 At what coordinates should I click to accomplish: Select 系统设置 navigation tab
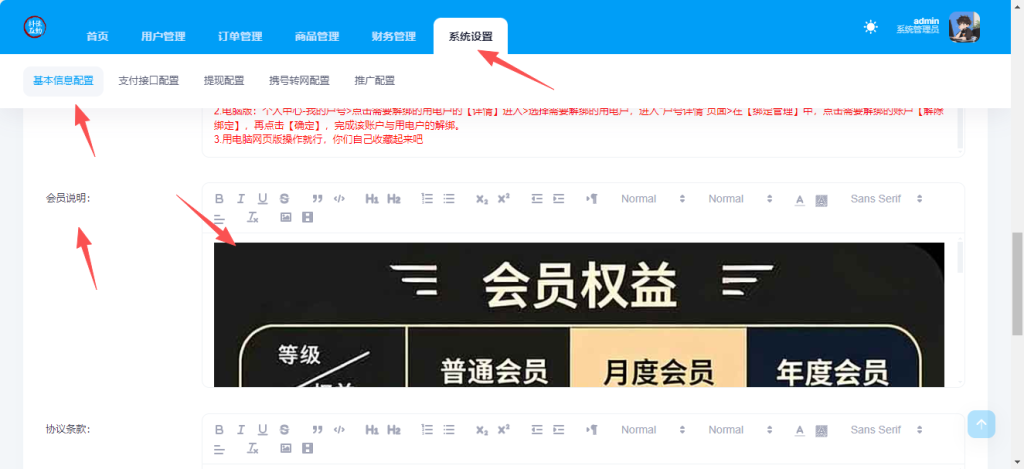click(471, 37)
